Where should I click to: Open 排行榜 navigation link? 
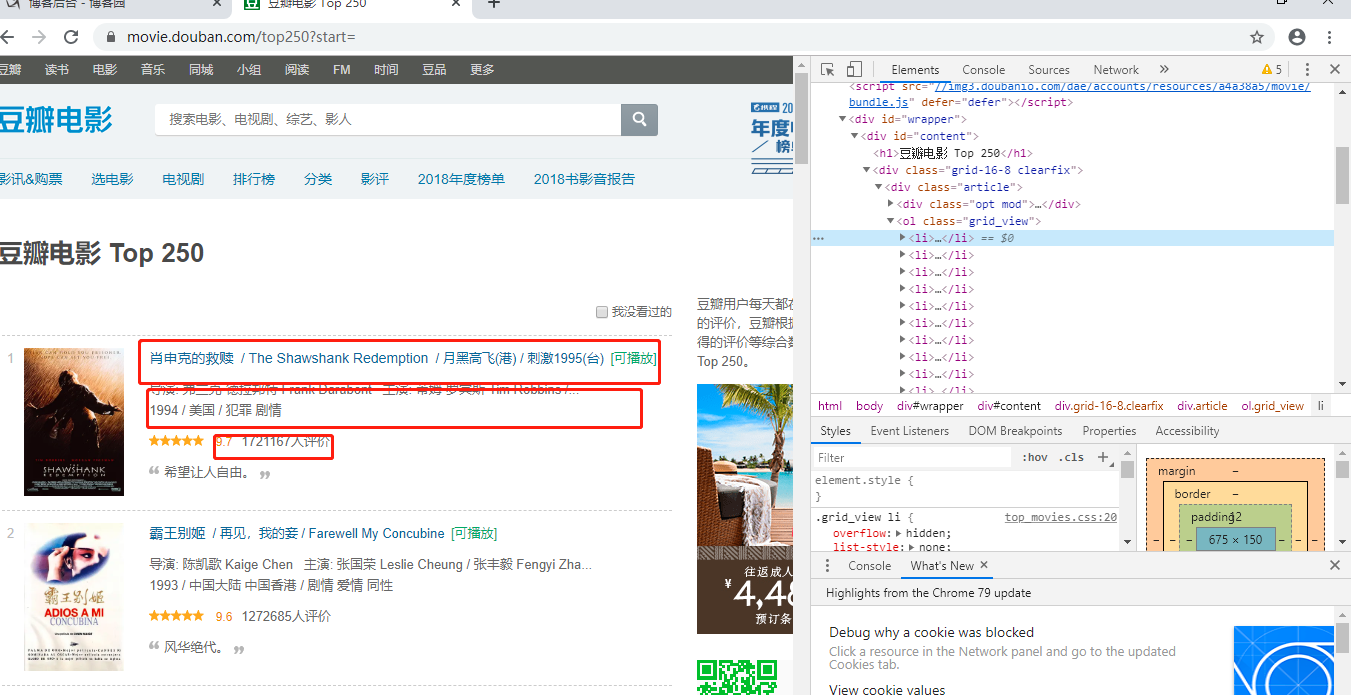click(254, 179)
